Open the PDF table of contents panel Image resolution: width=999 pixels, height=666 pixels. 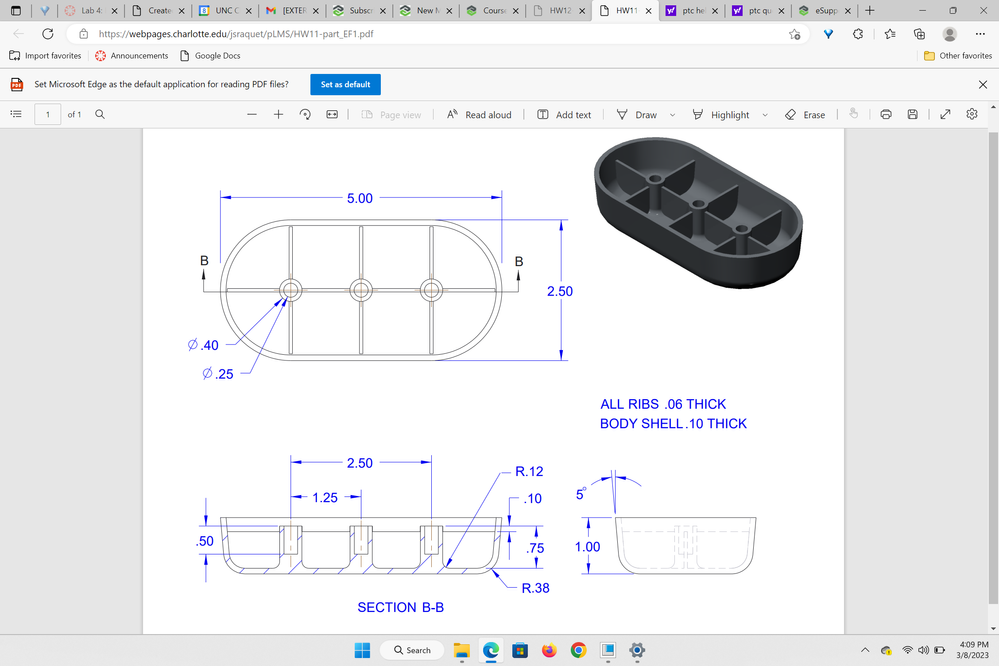click(16, 114)
